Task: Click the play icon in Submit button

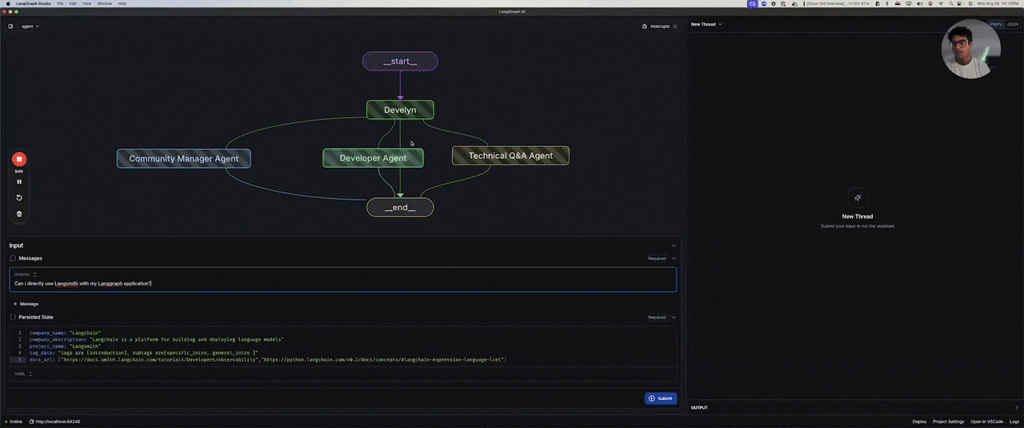Action: (x=652, y=398)
